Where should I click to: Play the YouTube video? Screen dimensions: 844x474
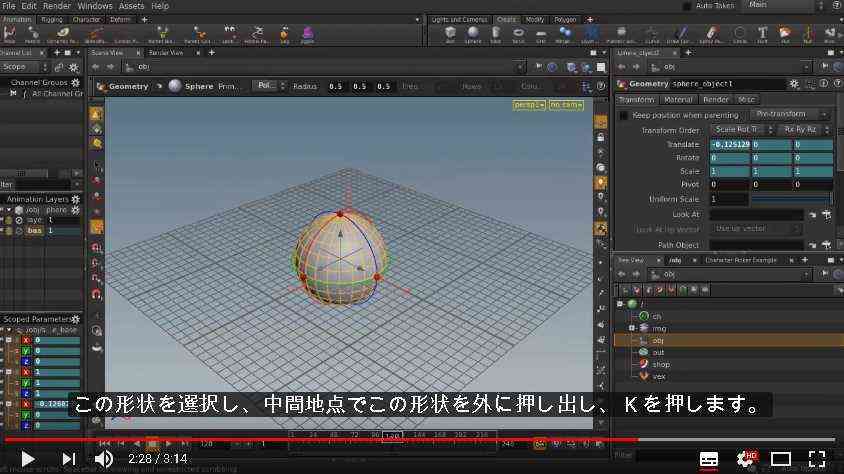pyautogui.click(x=27, y=459)
